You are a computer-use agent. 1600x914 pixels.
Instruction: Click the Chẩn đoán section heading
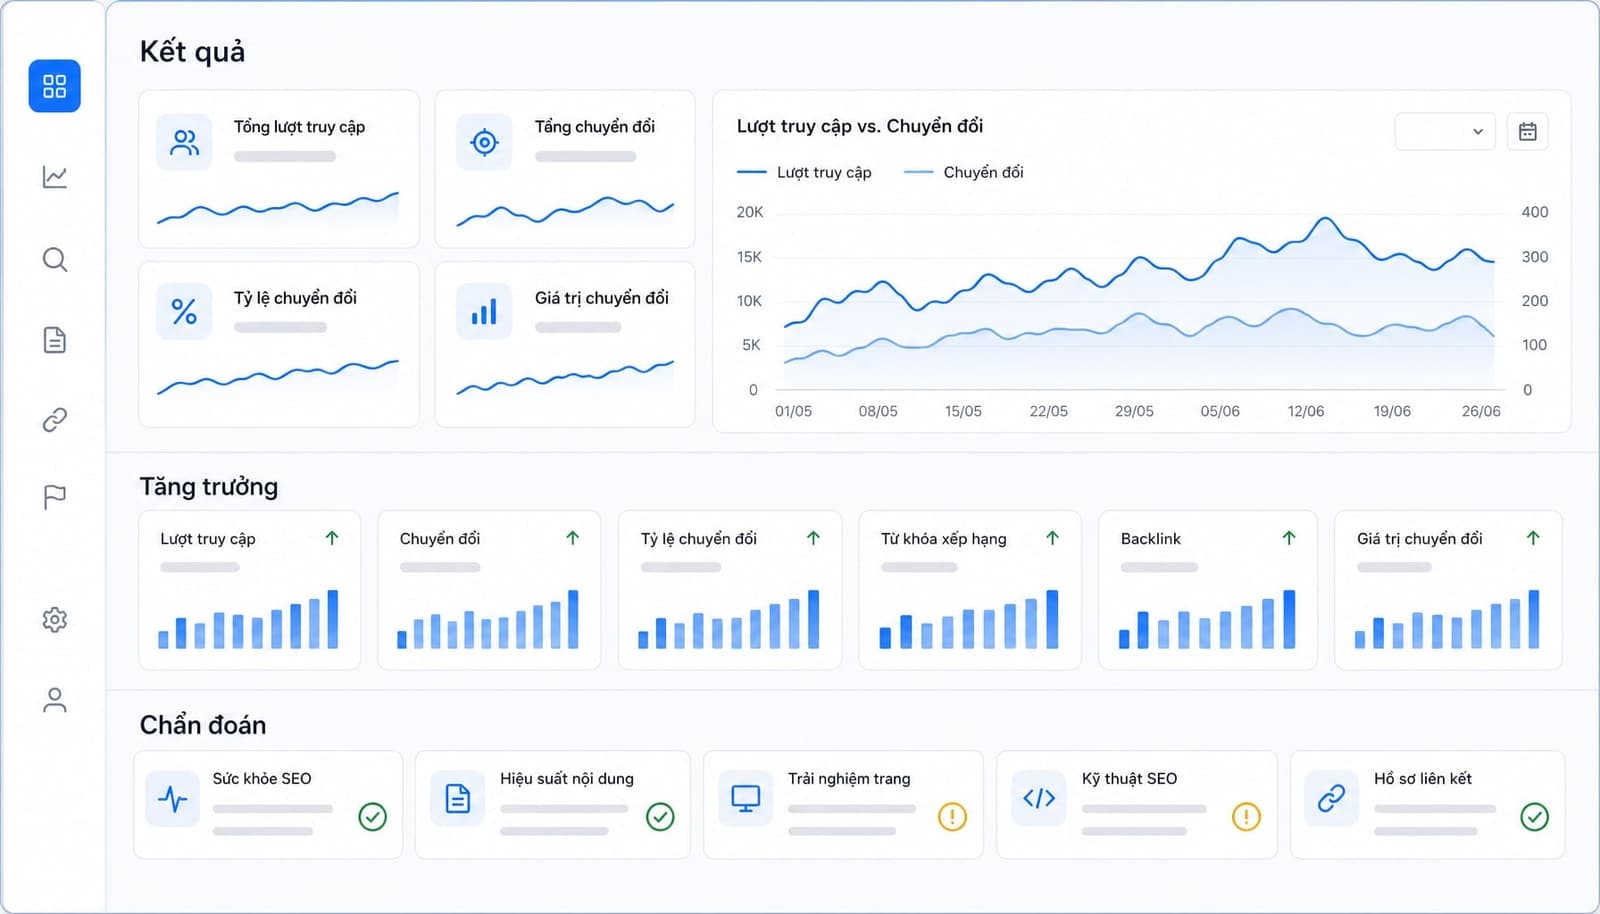click(x=203, y=725)
